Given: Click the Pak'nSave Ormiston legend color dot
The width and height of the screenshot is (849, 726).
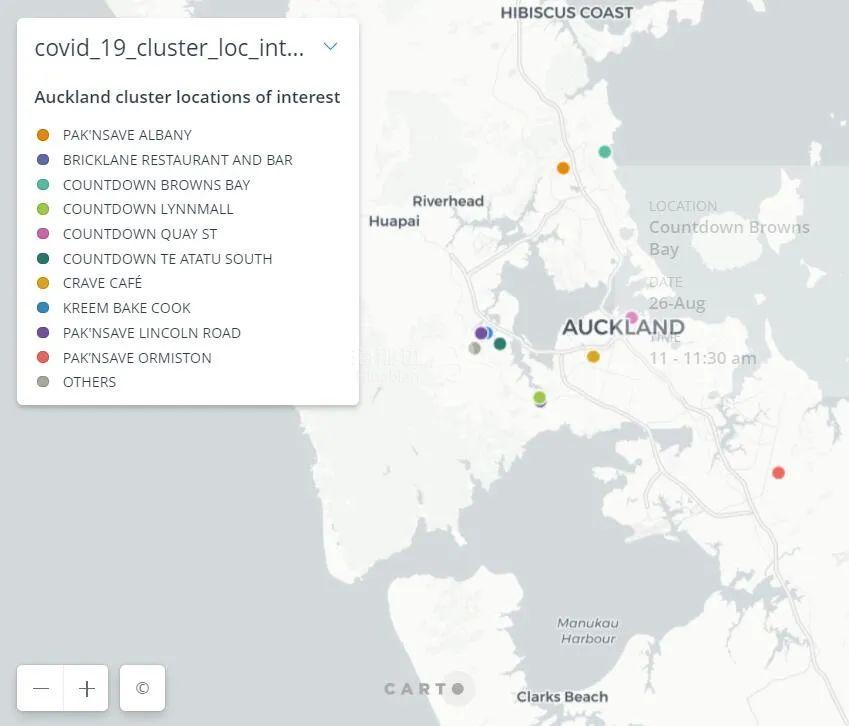Looking at the screenshot, I should [x=43, y=357].
